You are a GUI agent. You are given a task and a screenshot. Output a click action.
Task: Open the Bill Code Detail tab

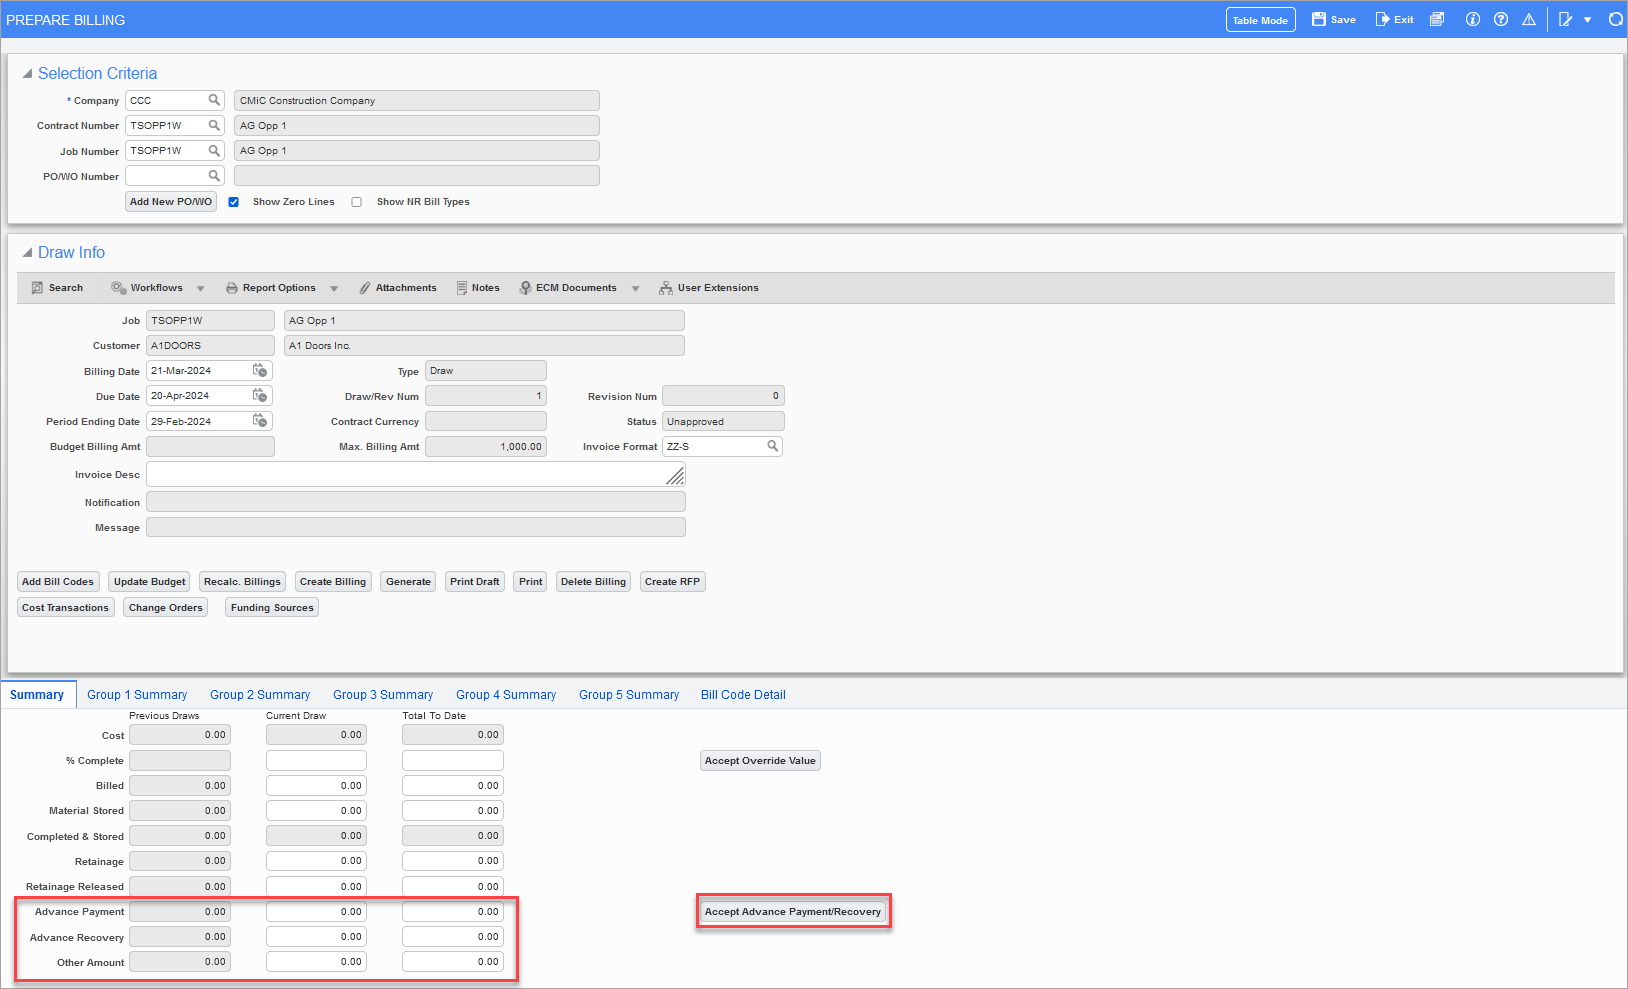coord(743,695)
